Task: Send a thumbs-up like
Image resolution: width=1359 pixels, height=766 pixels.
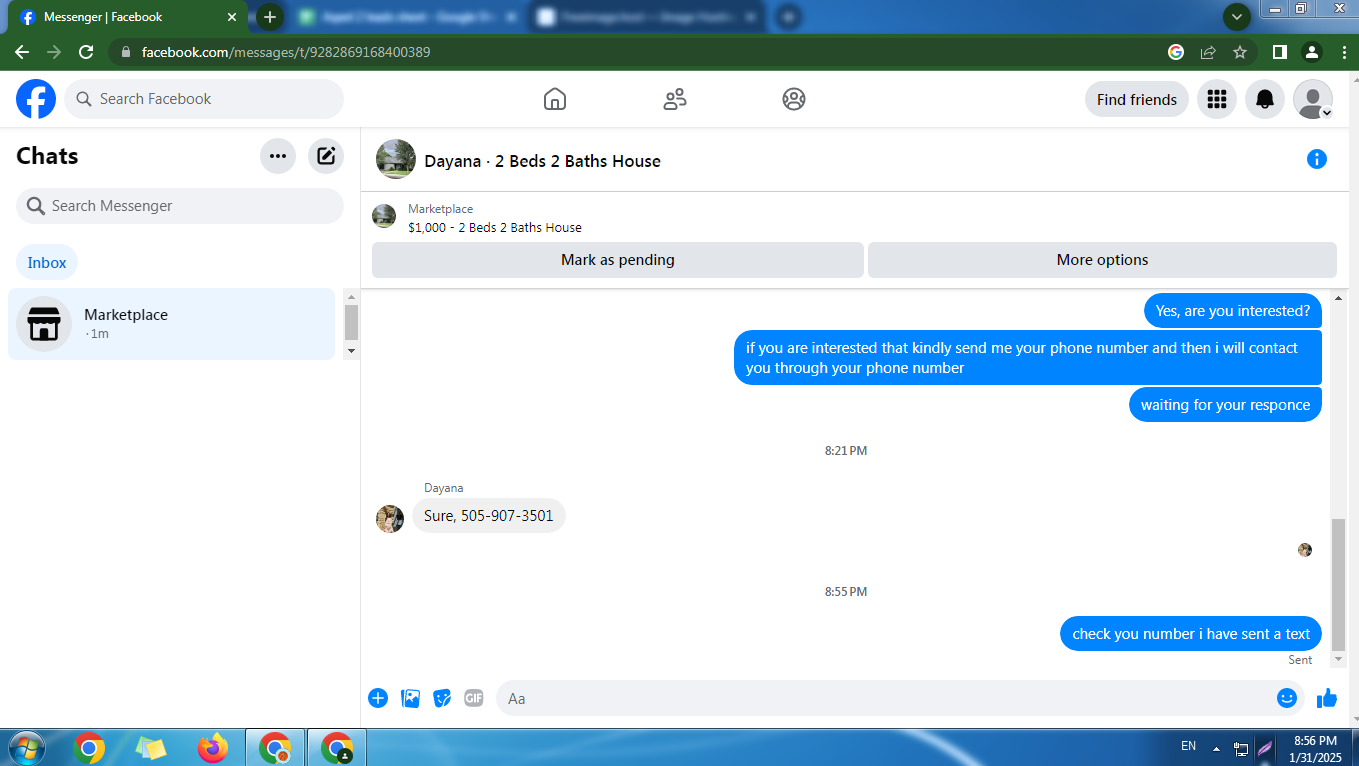Action: click(x=1327, y=698)
